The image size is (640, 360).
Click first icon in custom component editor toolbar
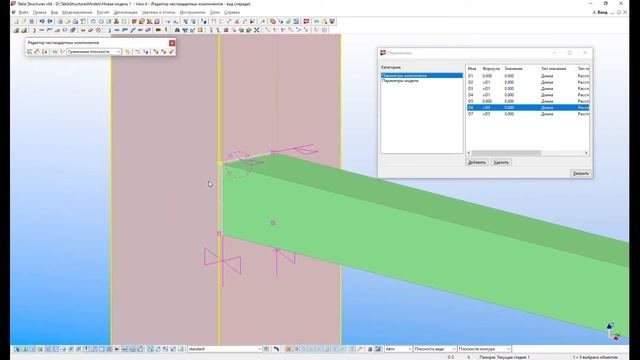click(x=29, y=52)
